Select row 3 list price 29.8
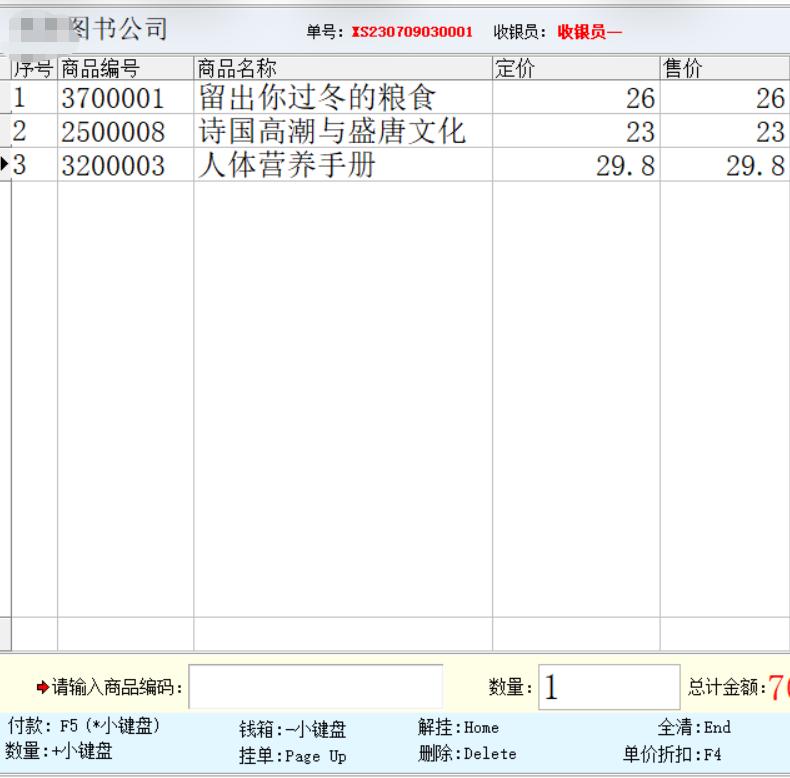Screen dimensions: 790x778 pos(576,165)
